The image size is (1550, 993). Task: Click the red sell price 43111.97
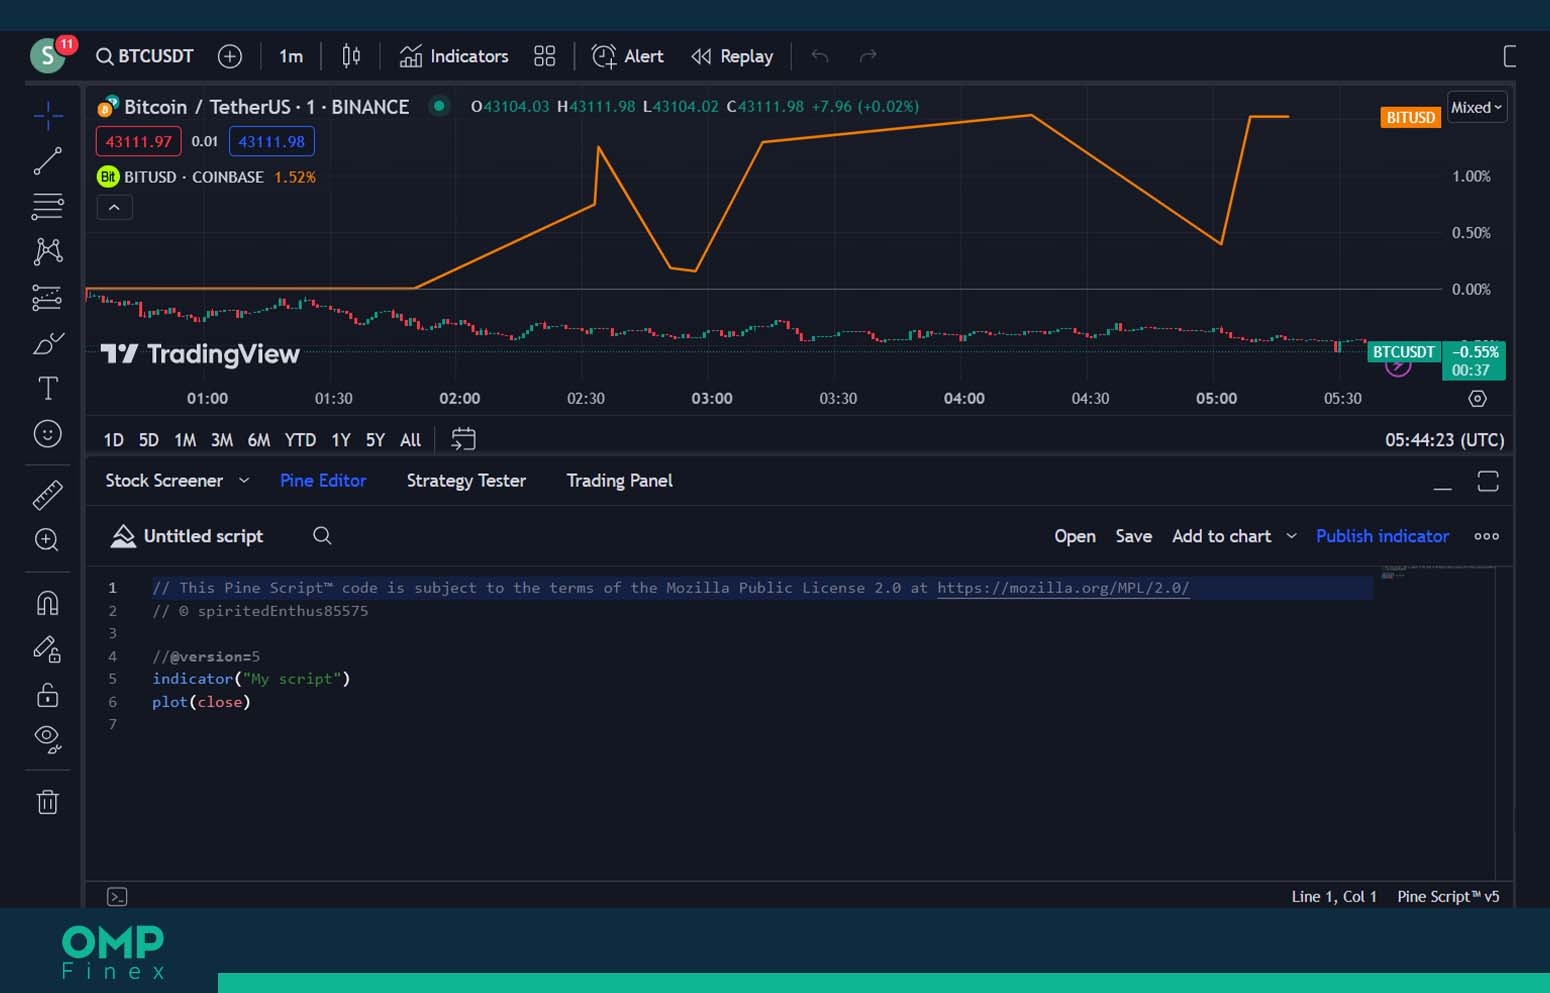(x=138, y=142)
